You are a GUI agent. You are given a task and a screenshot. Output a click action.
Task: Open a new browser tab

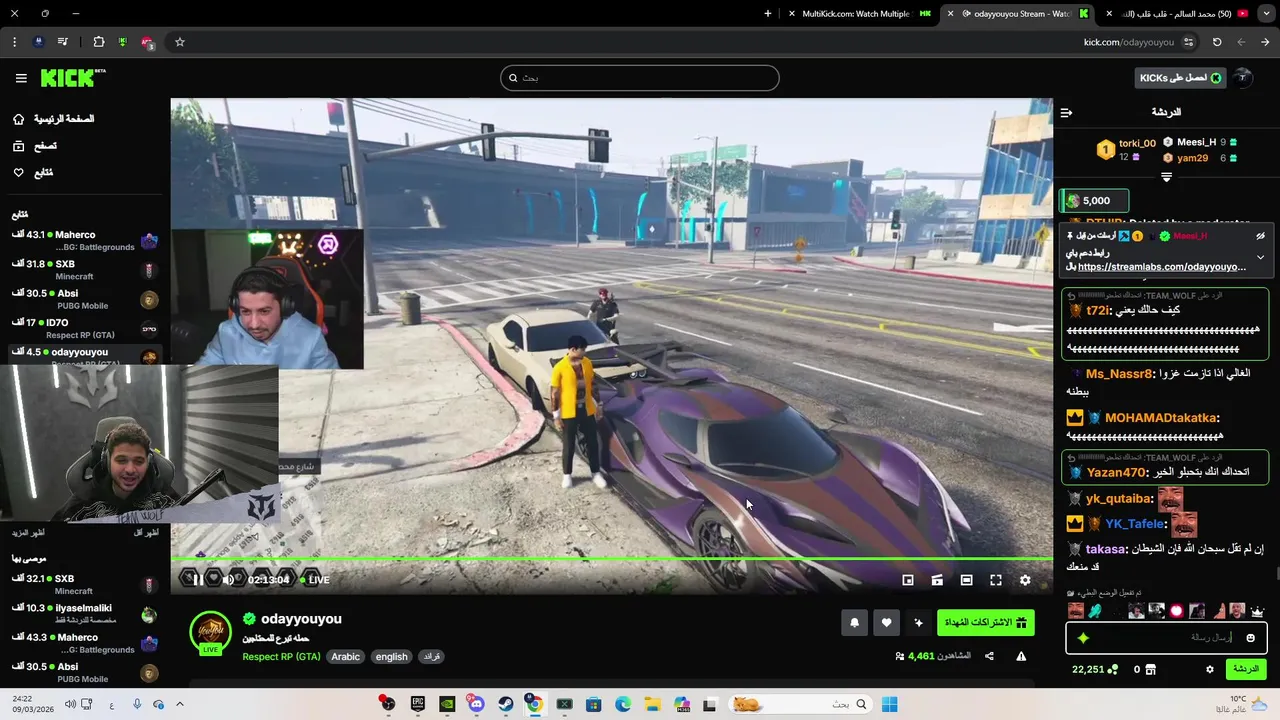pyautogui.click(x=768, y=14)
